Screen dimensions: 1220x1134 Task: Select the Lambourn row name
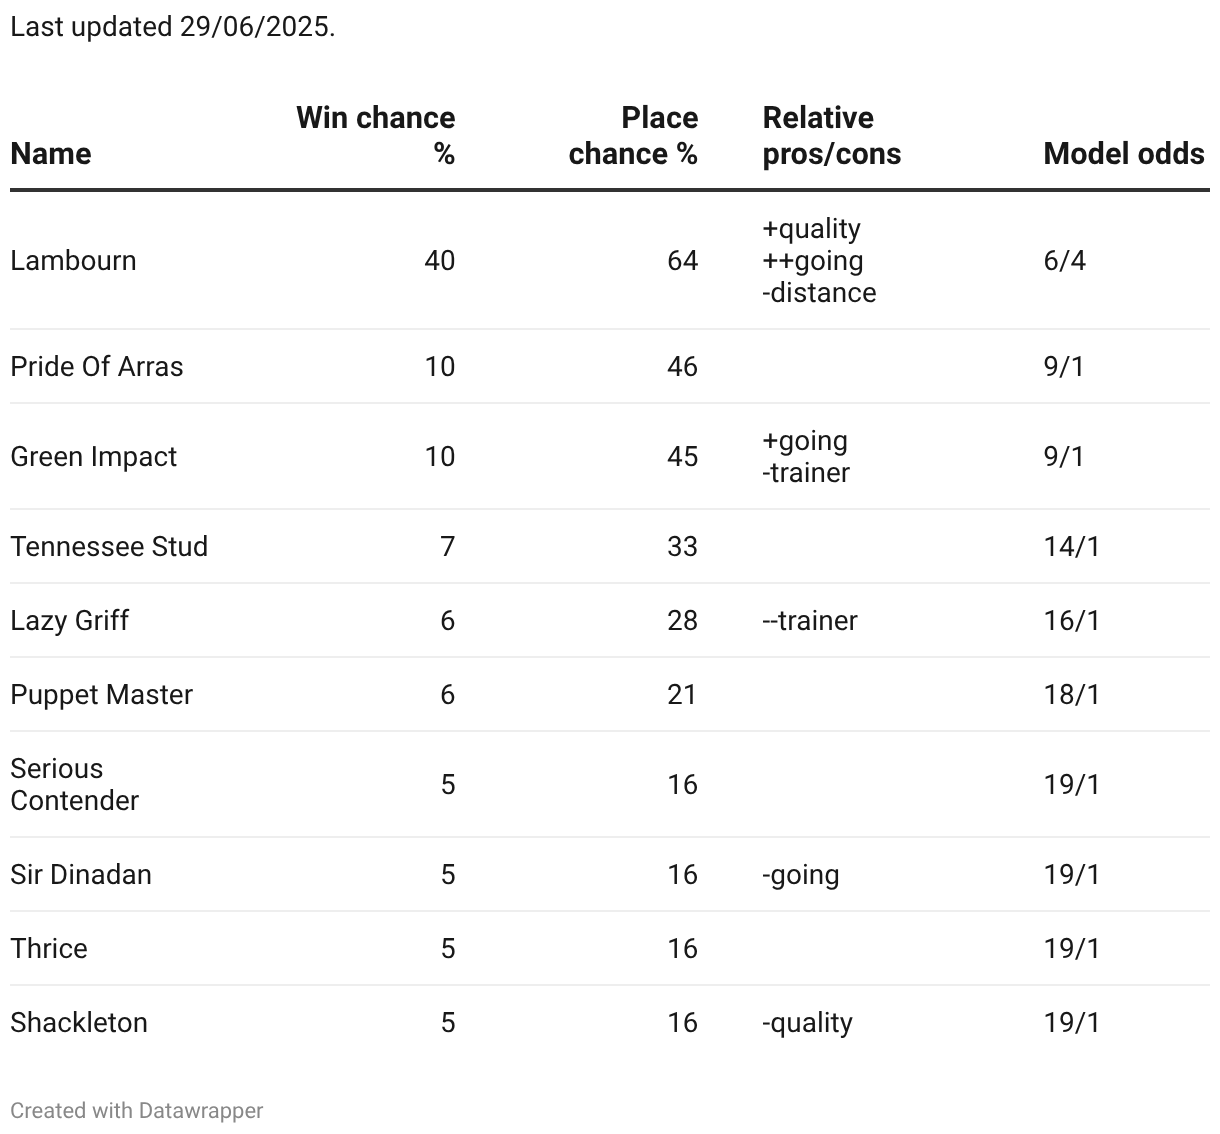[x=73, y=261]
